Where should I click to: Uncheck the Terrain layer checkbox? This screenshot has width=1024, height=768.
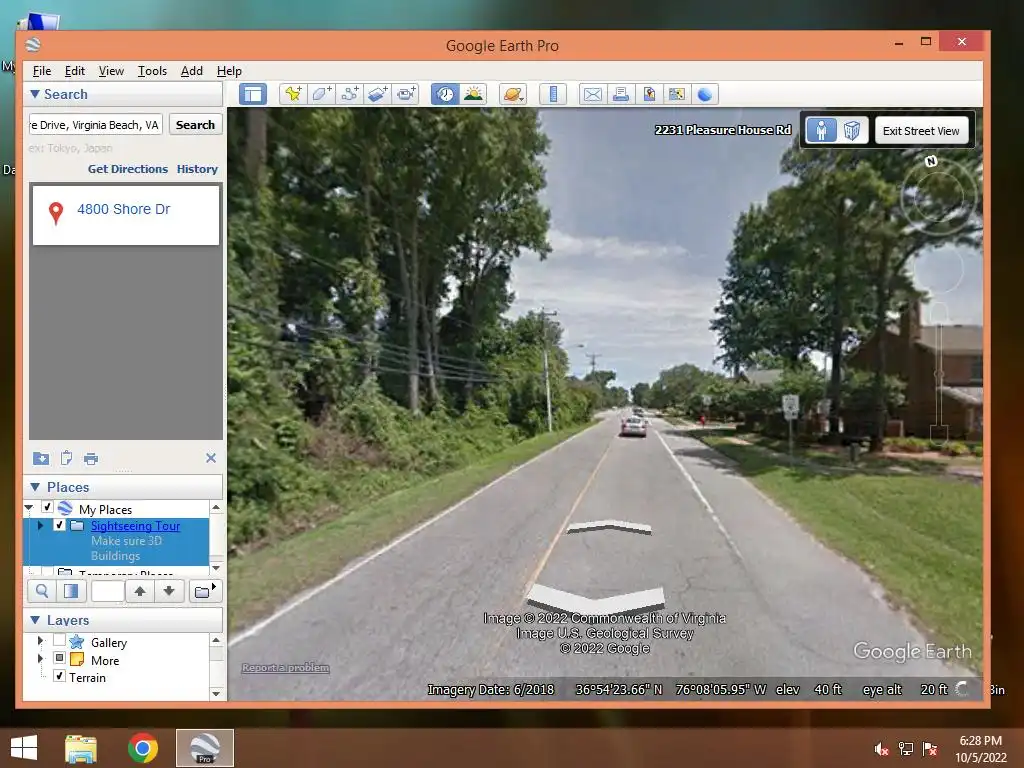[x=59, y=676]
